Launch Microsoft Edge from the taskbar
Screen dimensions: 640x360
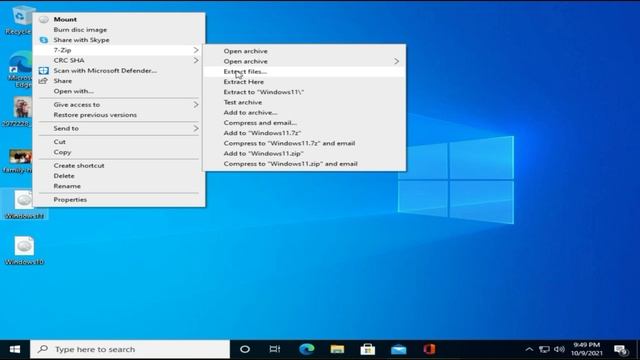click(307, 349)
